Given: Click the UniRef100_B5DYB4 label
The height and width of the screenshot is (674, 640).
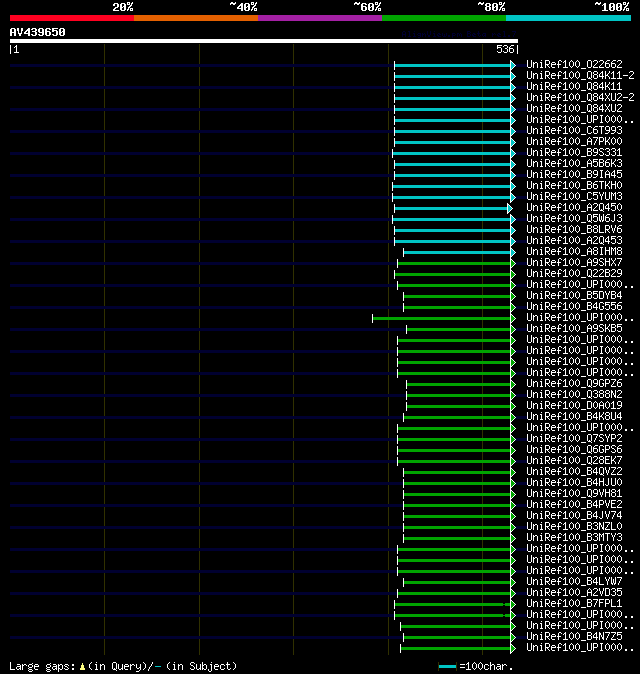Looking at the screenshot, I should [x=574, y=295].
